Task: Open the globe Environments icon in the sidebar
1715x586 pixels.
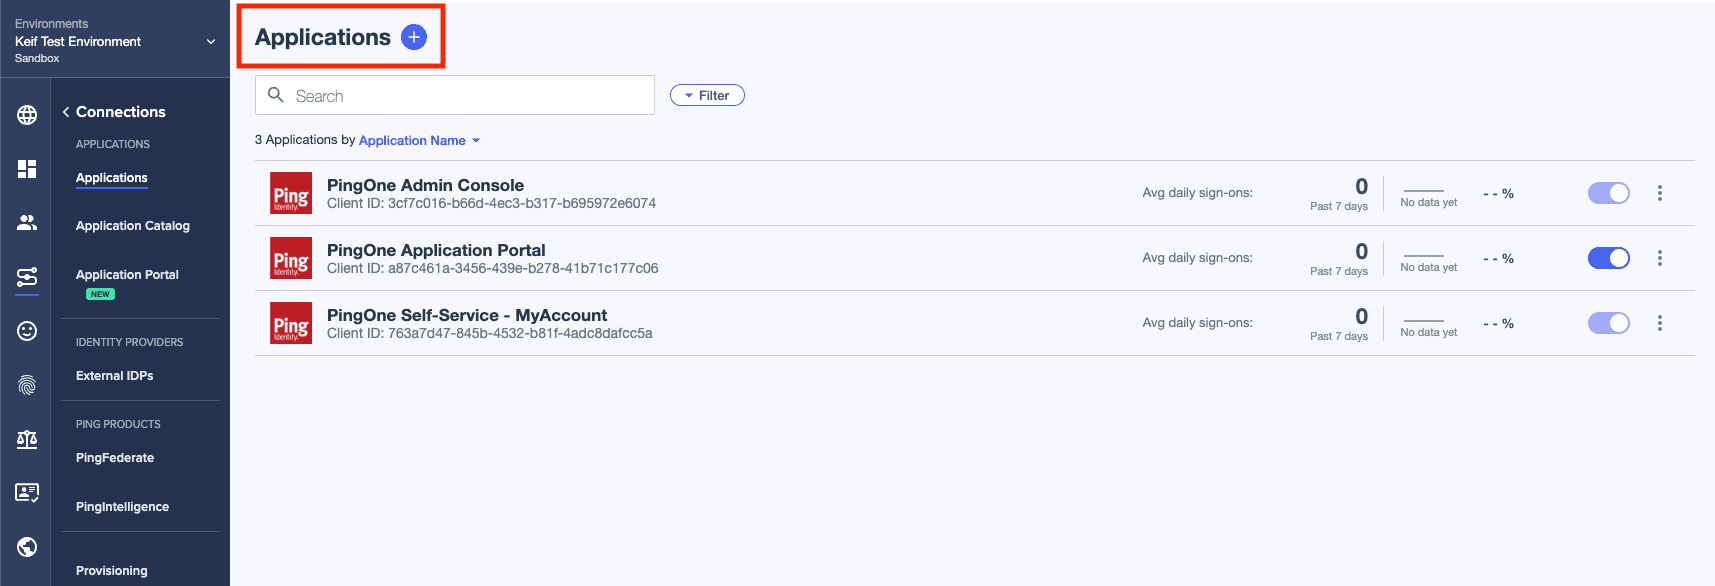Action: coord(27,115)
